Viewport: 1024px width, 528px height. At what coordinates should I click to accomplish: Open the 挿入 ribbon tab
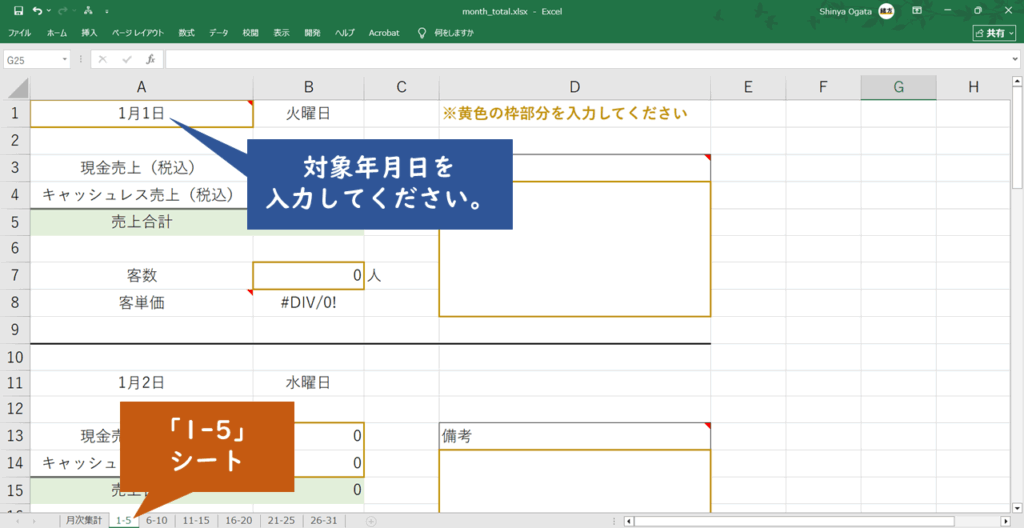[x=89, y=33]
